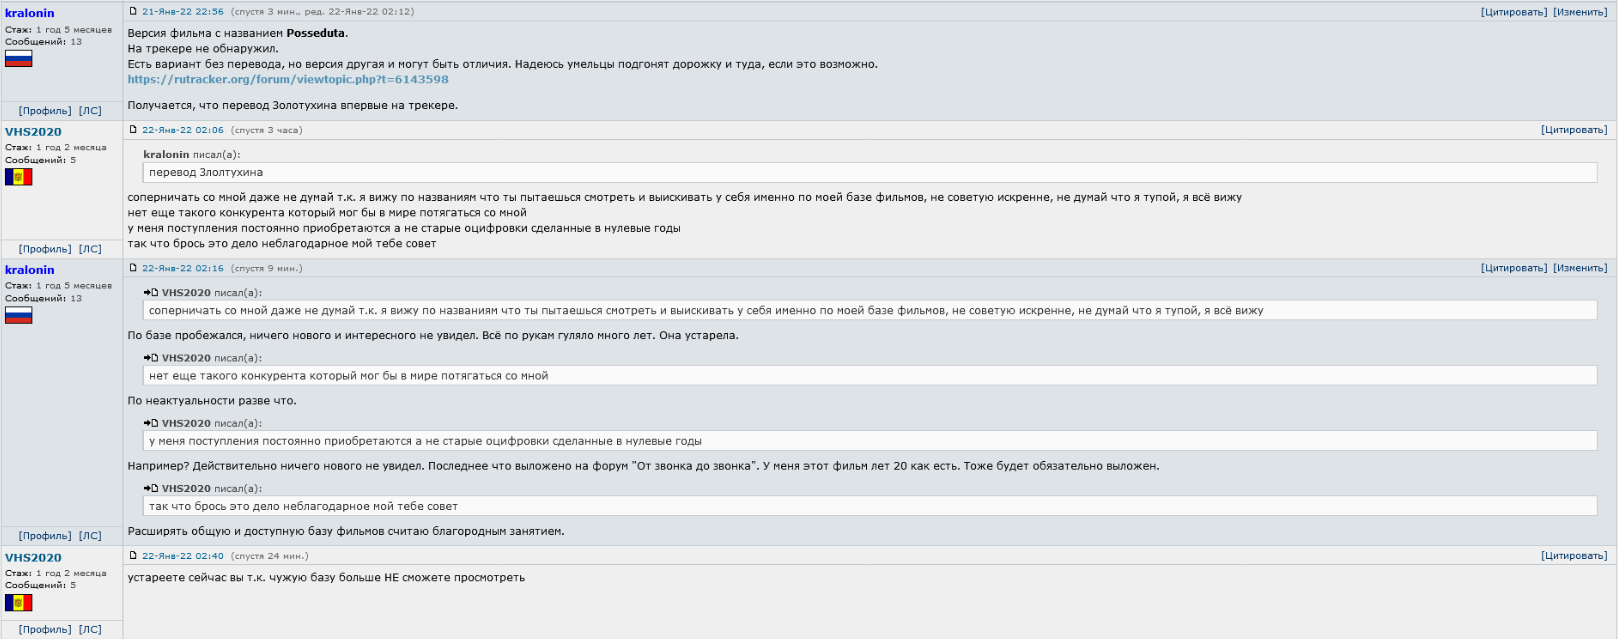
Task: Open Профиль under kralonin's 02:16 post
Action: [x=45, y=536]
